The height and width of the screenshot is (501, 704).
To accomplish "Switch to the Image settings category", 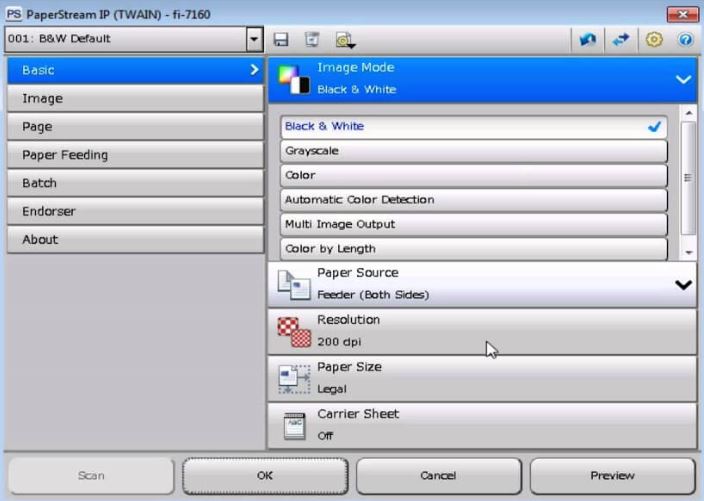I will click(x=135, y=98).
